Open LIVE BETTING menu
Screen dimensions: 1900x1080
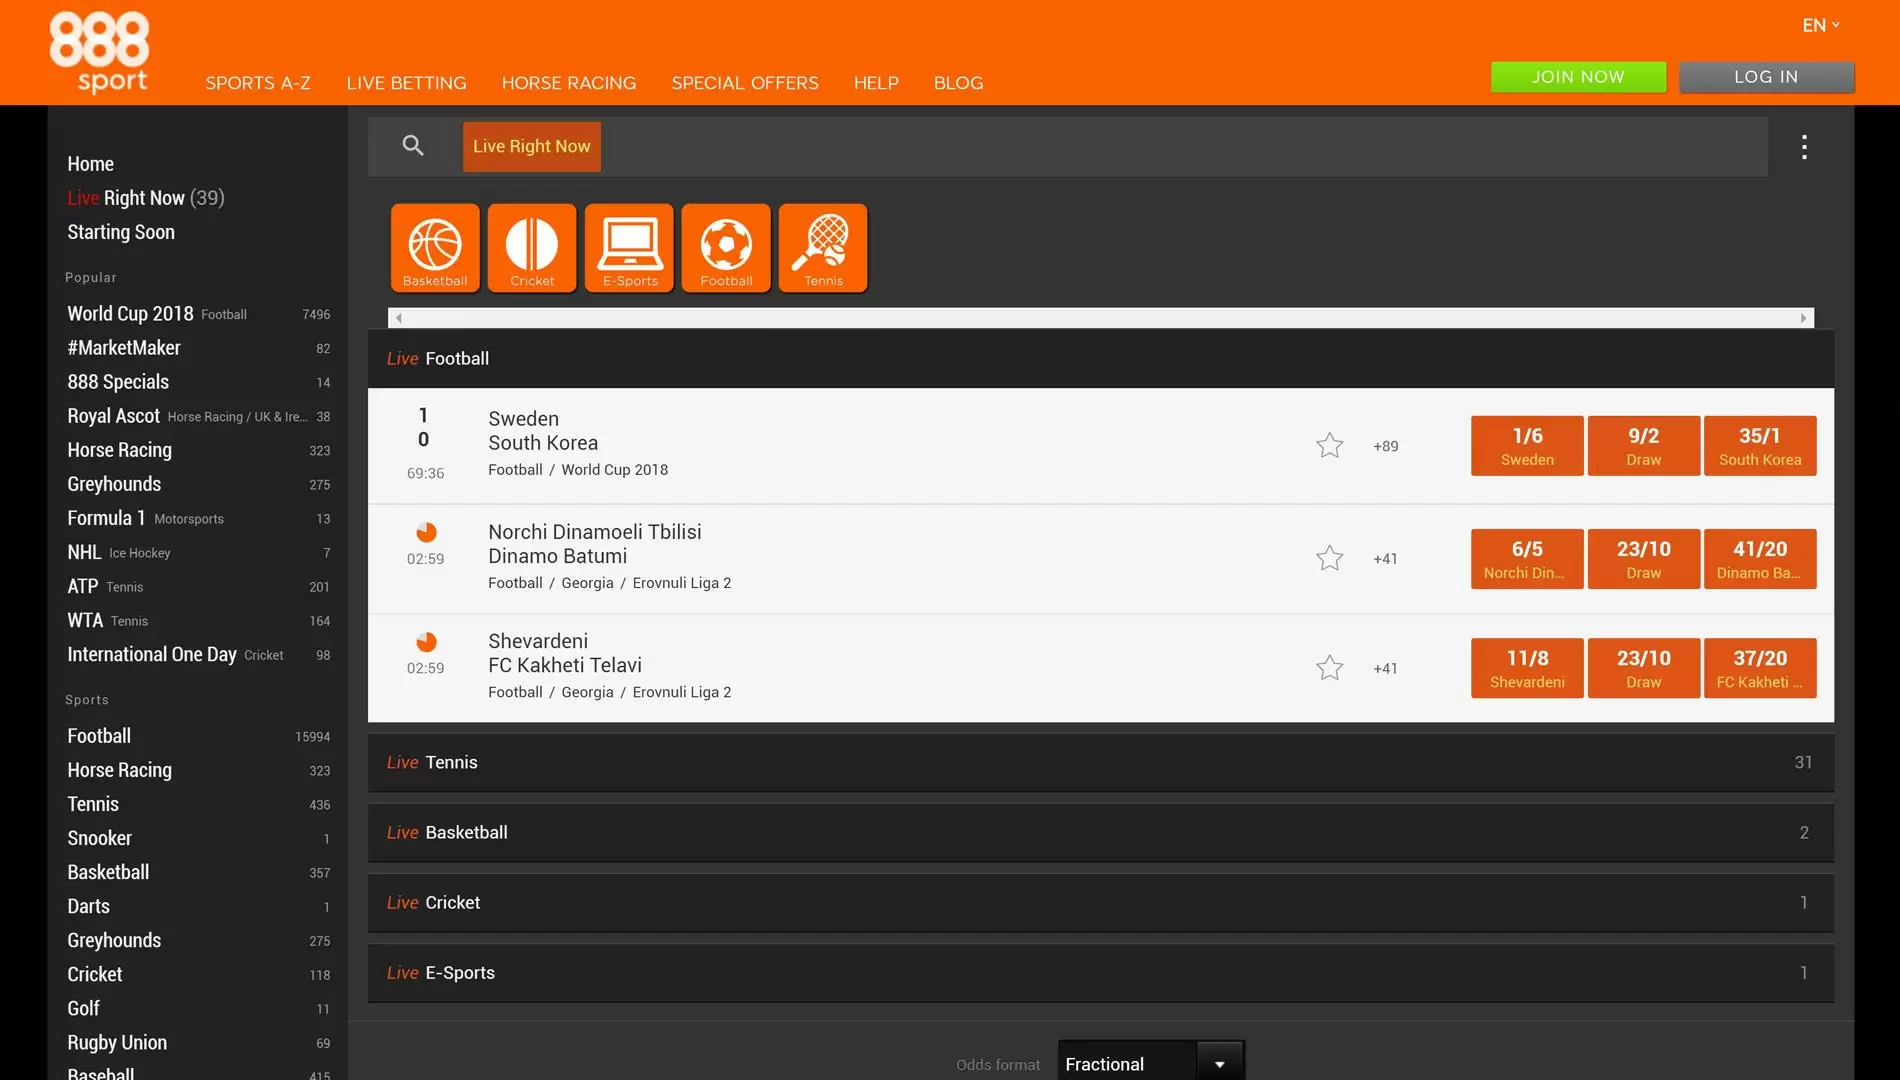click(406, 83)
